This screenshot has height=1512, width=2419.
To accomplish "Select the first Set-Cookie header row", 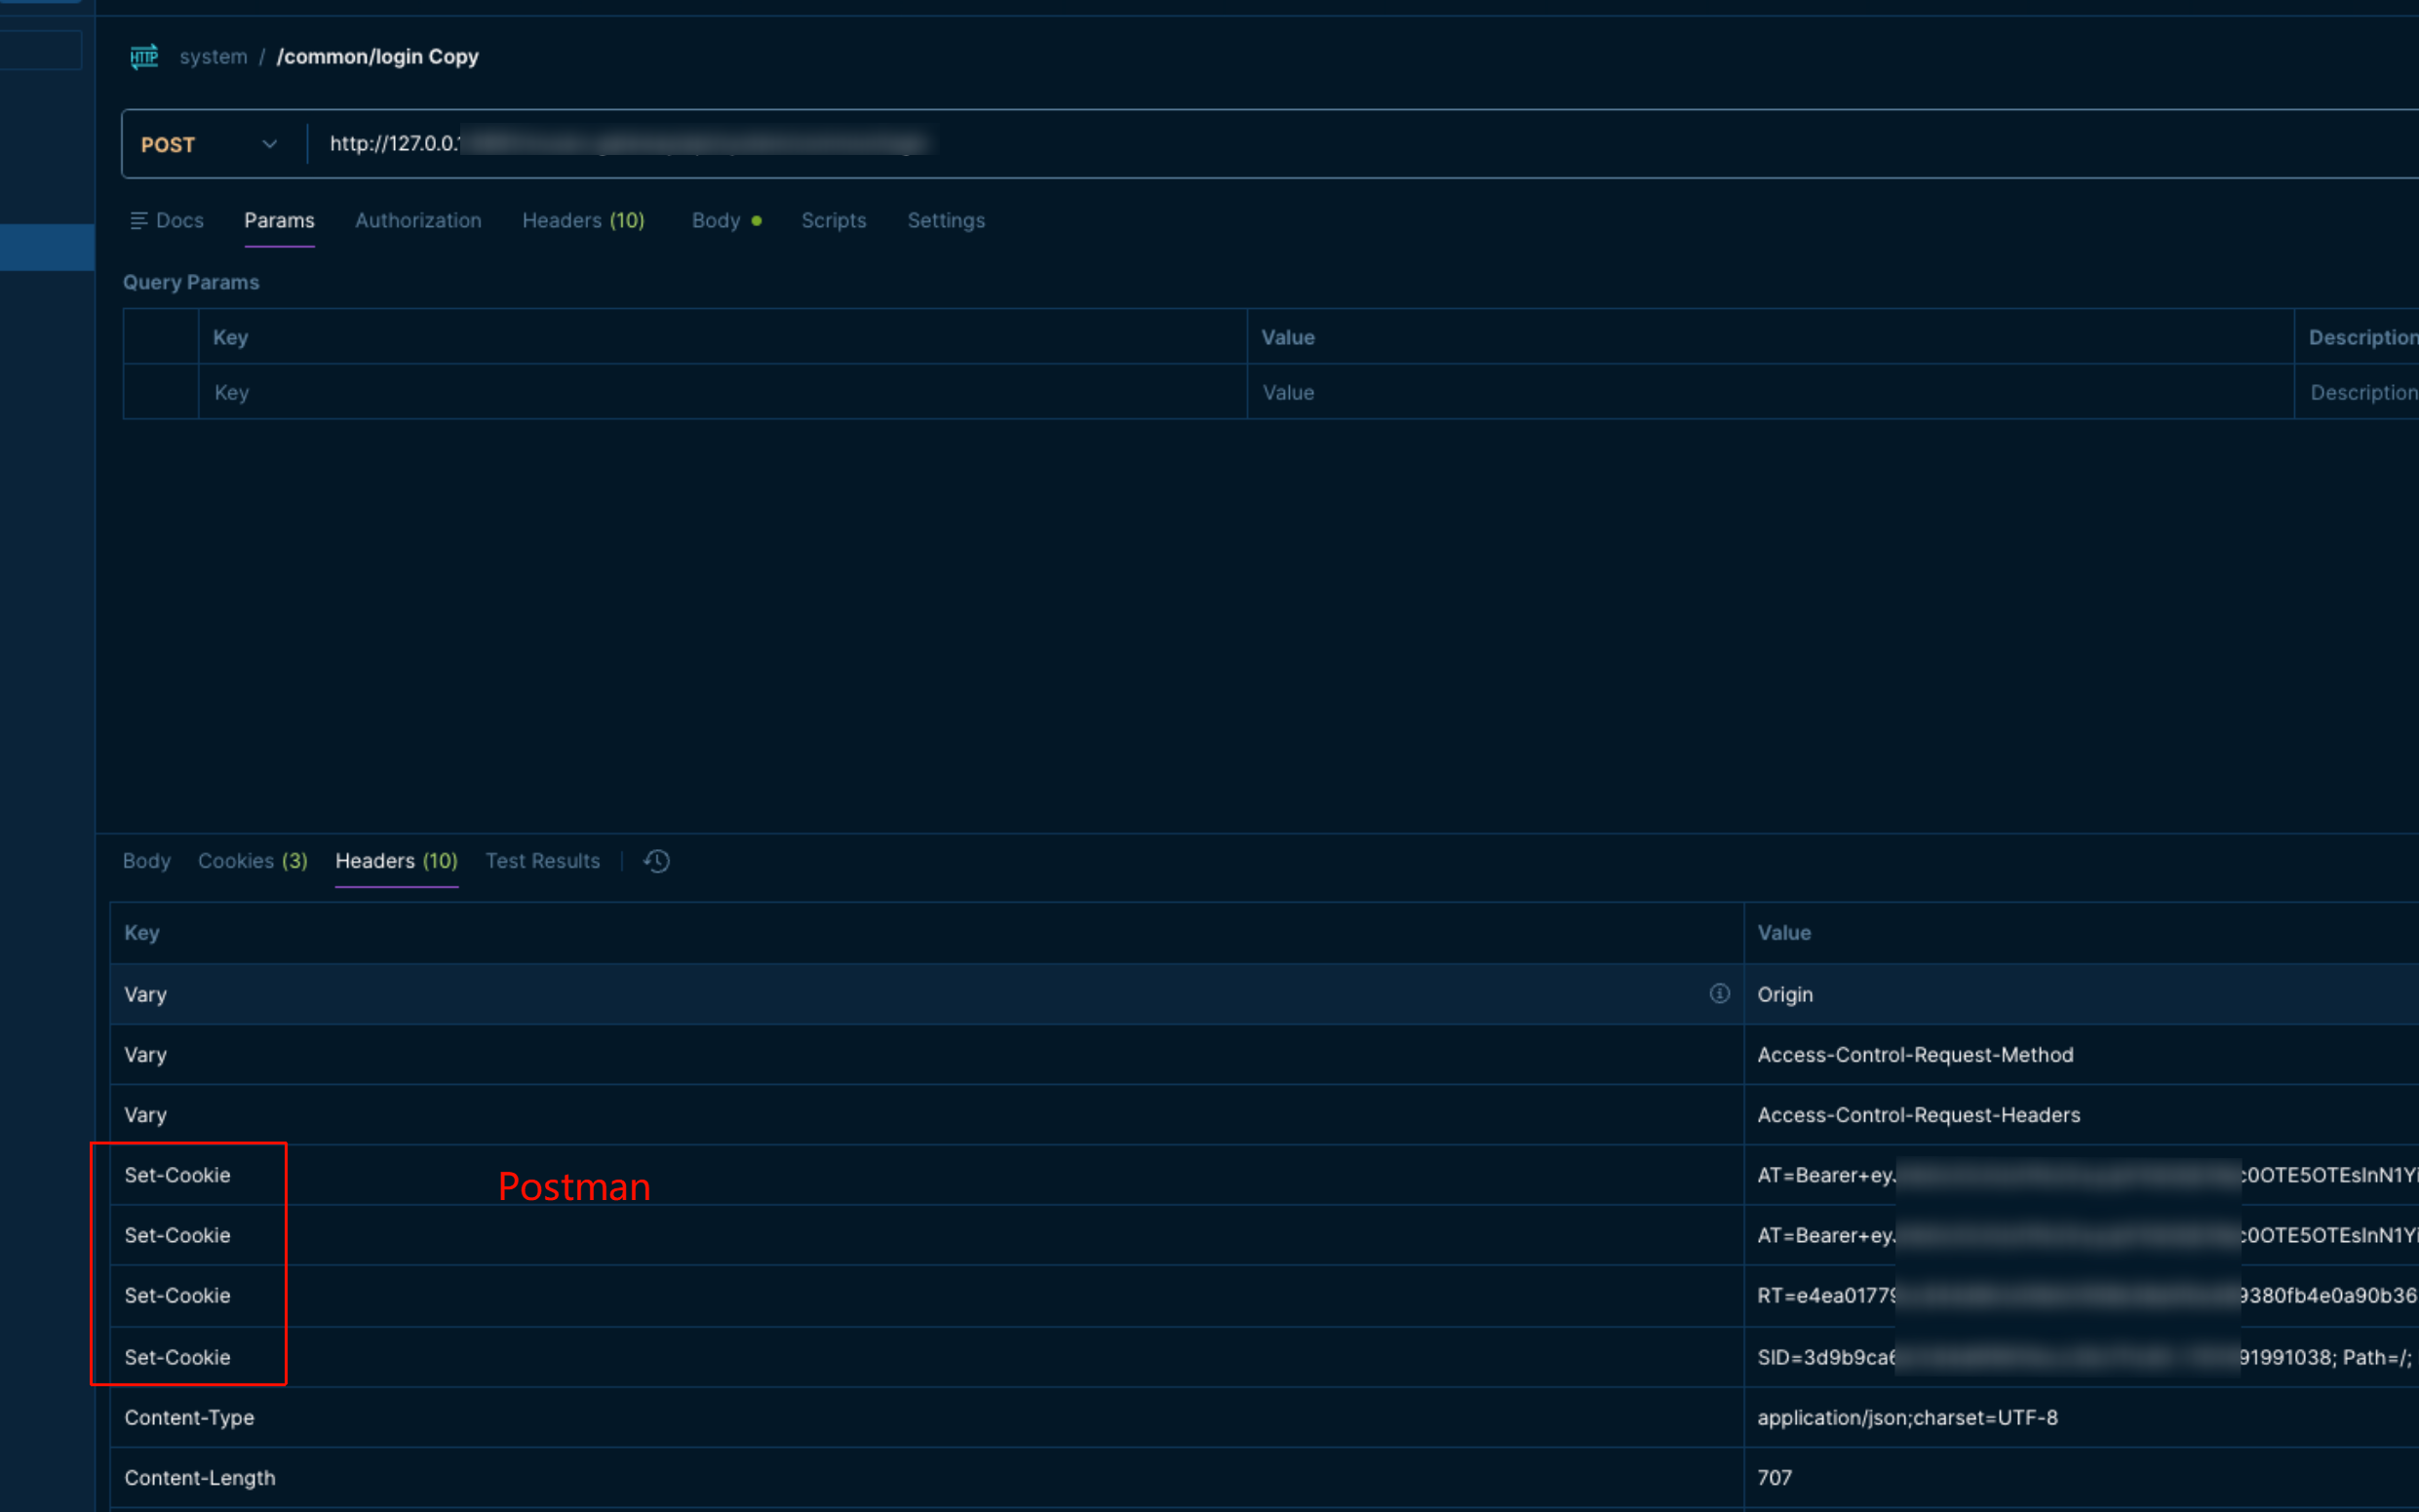I will coord(177,1175).
